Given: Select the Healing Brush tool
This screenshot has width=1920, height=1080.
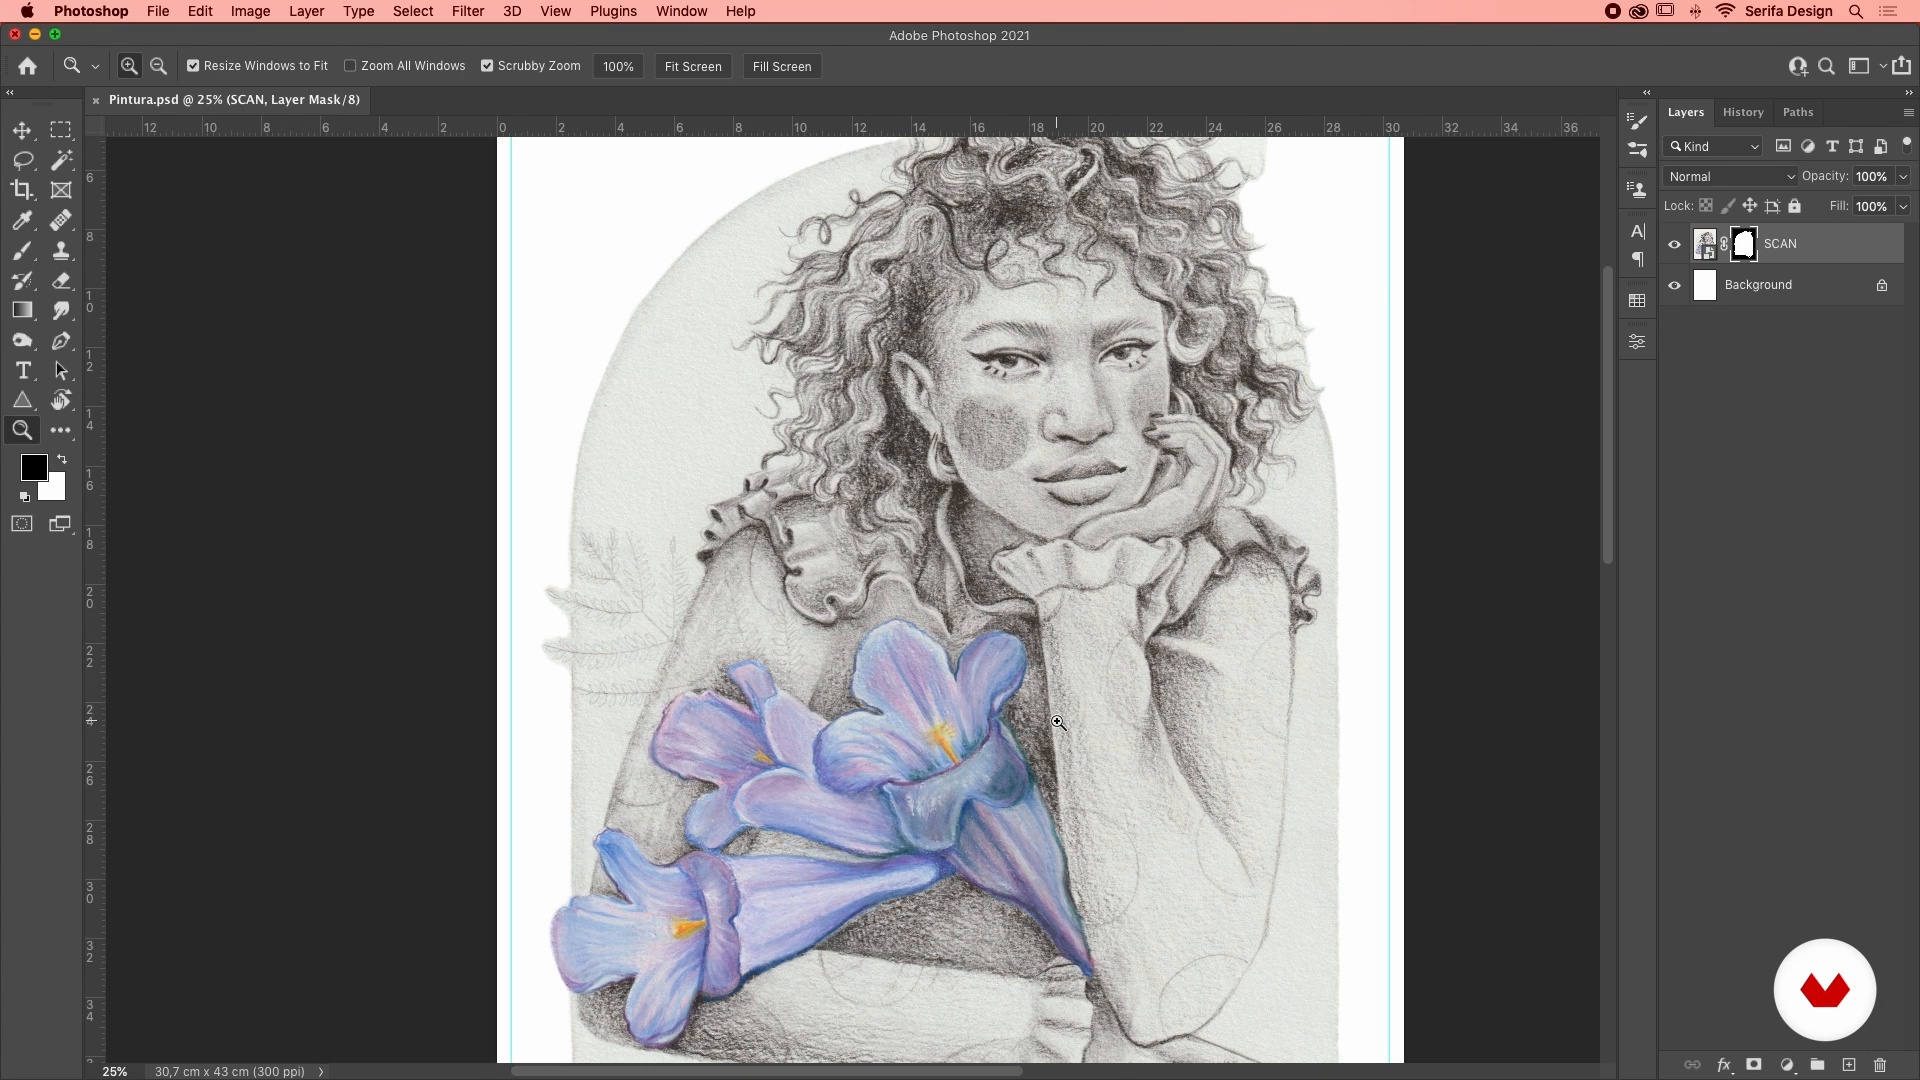Looking at the screenshot, I should coord(61,221).
